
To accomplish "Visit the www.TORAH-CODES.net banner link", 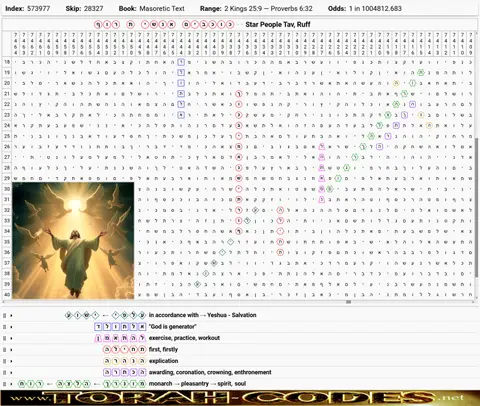I will [240, 397].
